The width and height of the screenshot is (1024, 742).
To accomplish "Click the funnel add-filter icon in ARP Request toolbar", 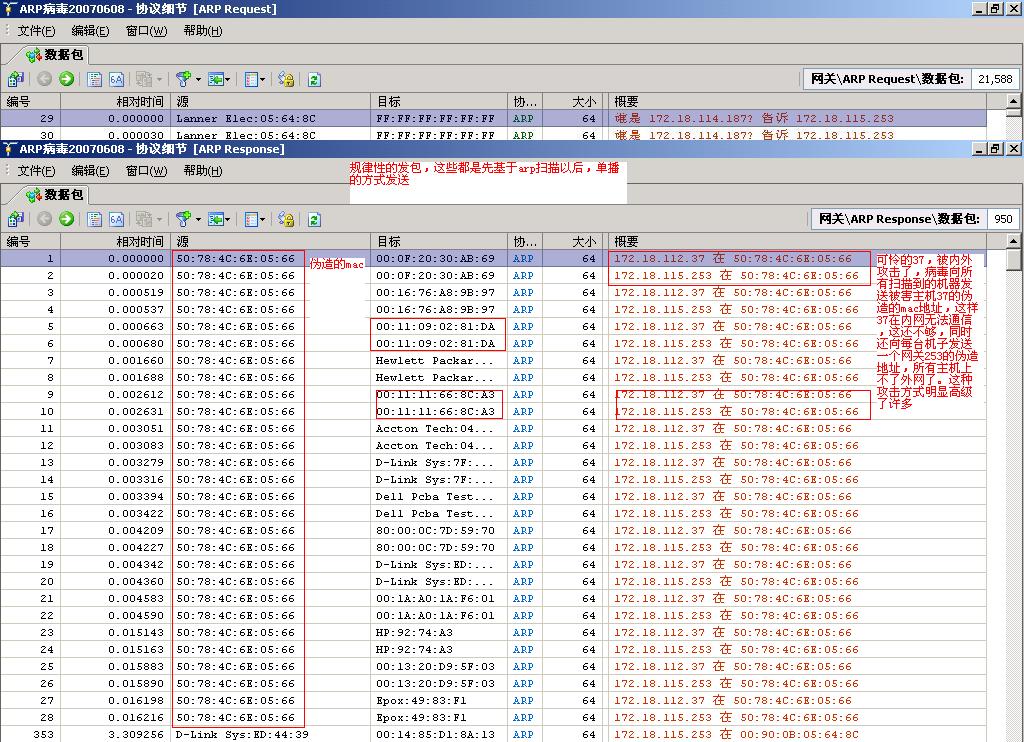I will 182,79.
